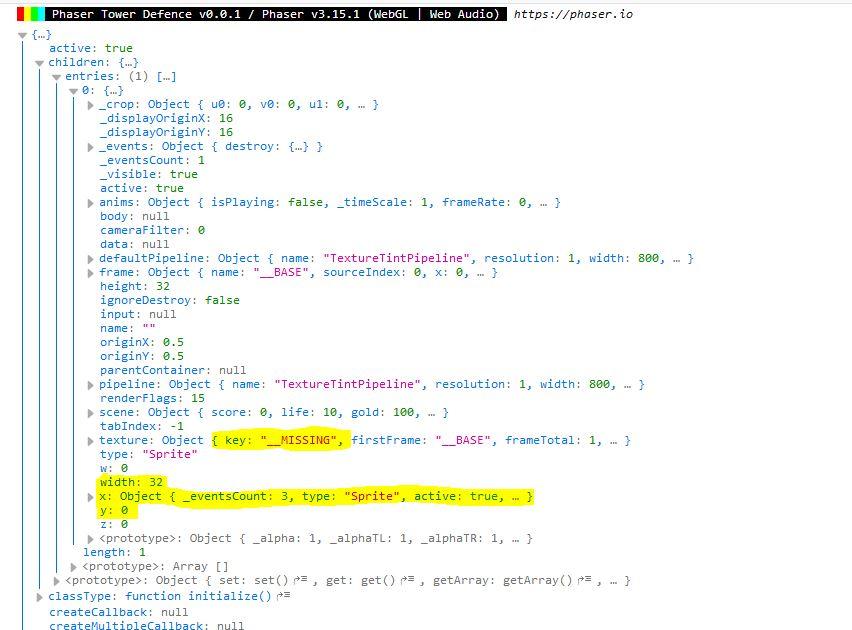Screen dimensions: 852x630
Task: Expand the classType function entry
Action: click(40, 597)
